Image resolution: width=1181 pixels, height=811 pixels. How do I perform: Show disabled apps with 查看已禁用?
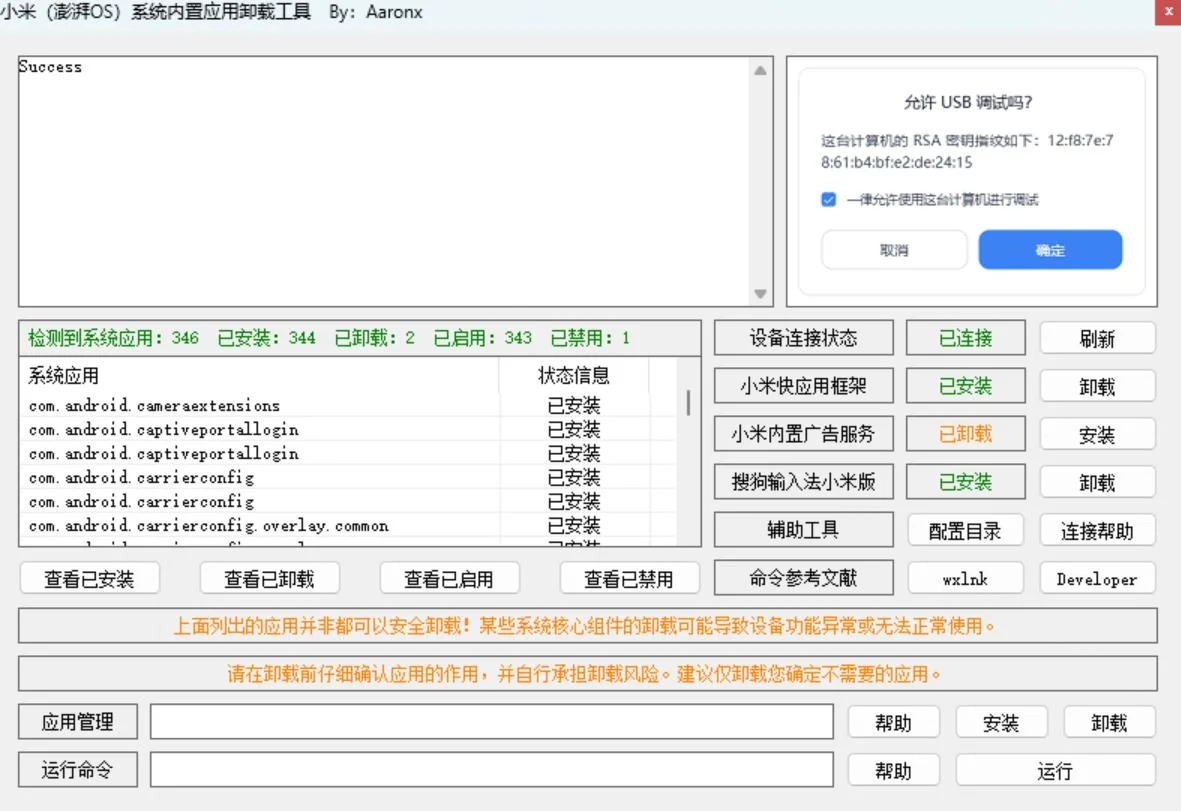[x=629, y=579]
